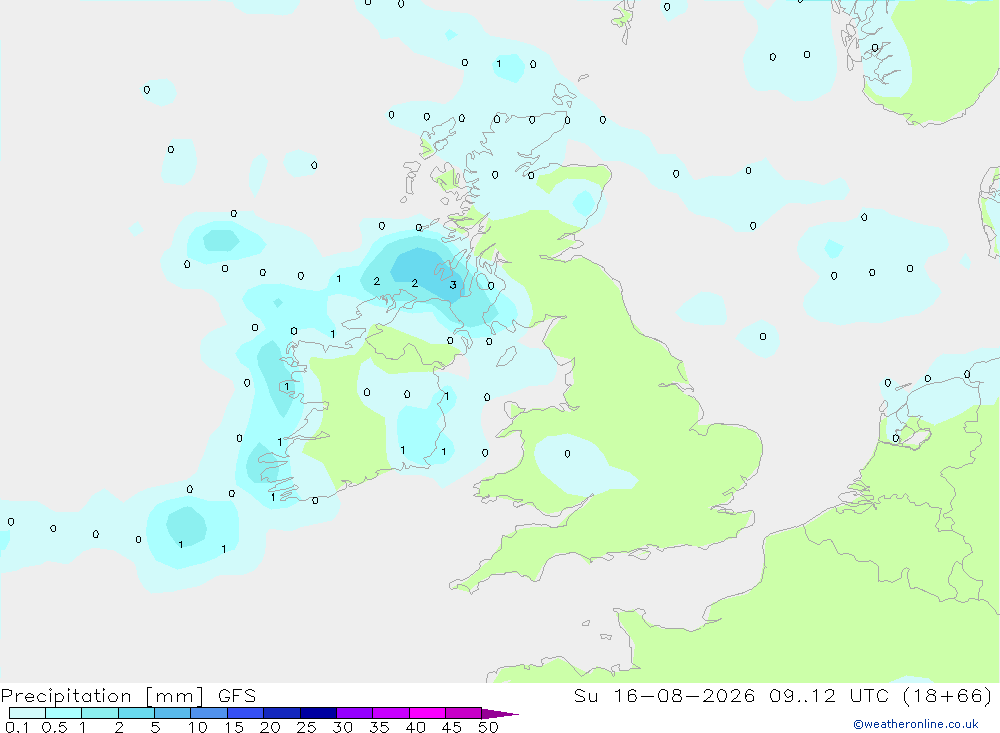Pick the 45–50 mm legend color swatch
Viewport: 1000px width, 733px height.
pyautogui.click(x=464, y=713)
